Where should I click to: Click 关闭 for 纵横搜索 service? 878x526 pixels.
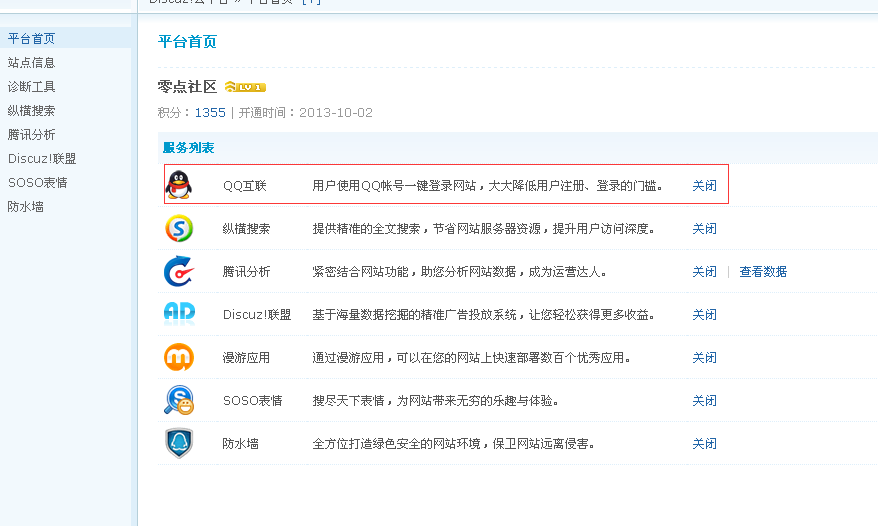point(704,229)
